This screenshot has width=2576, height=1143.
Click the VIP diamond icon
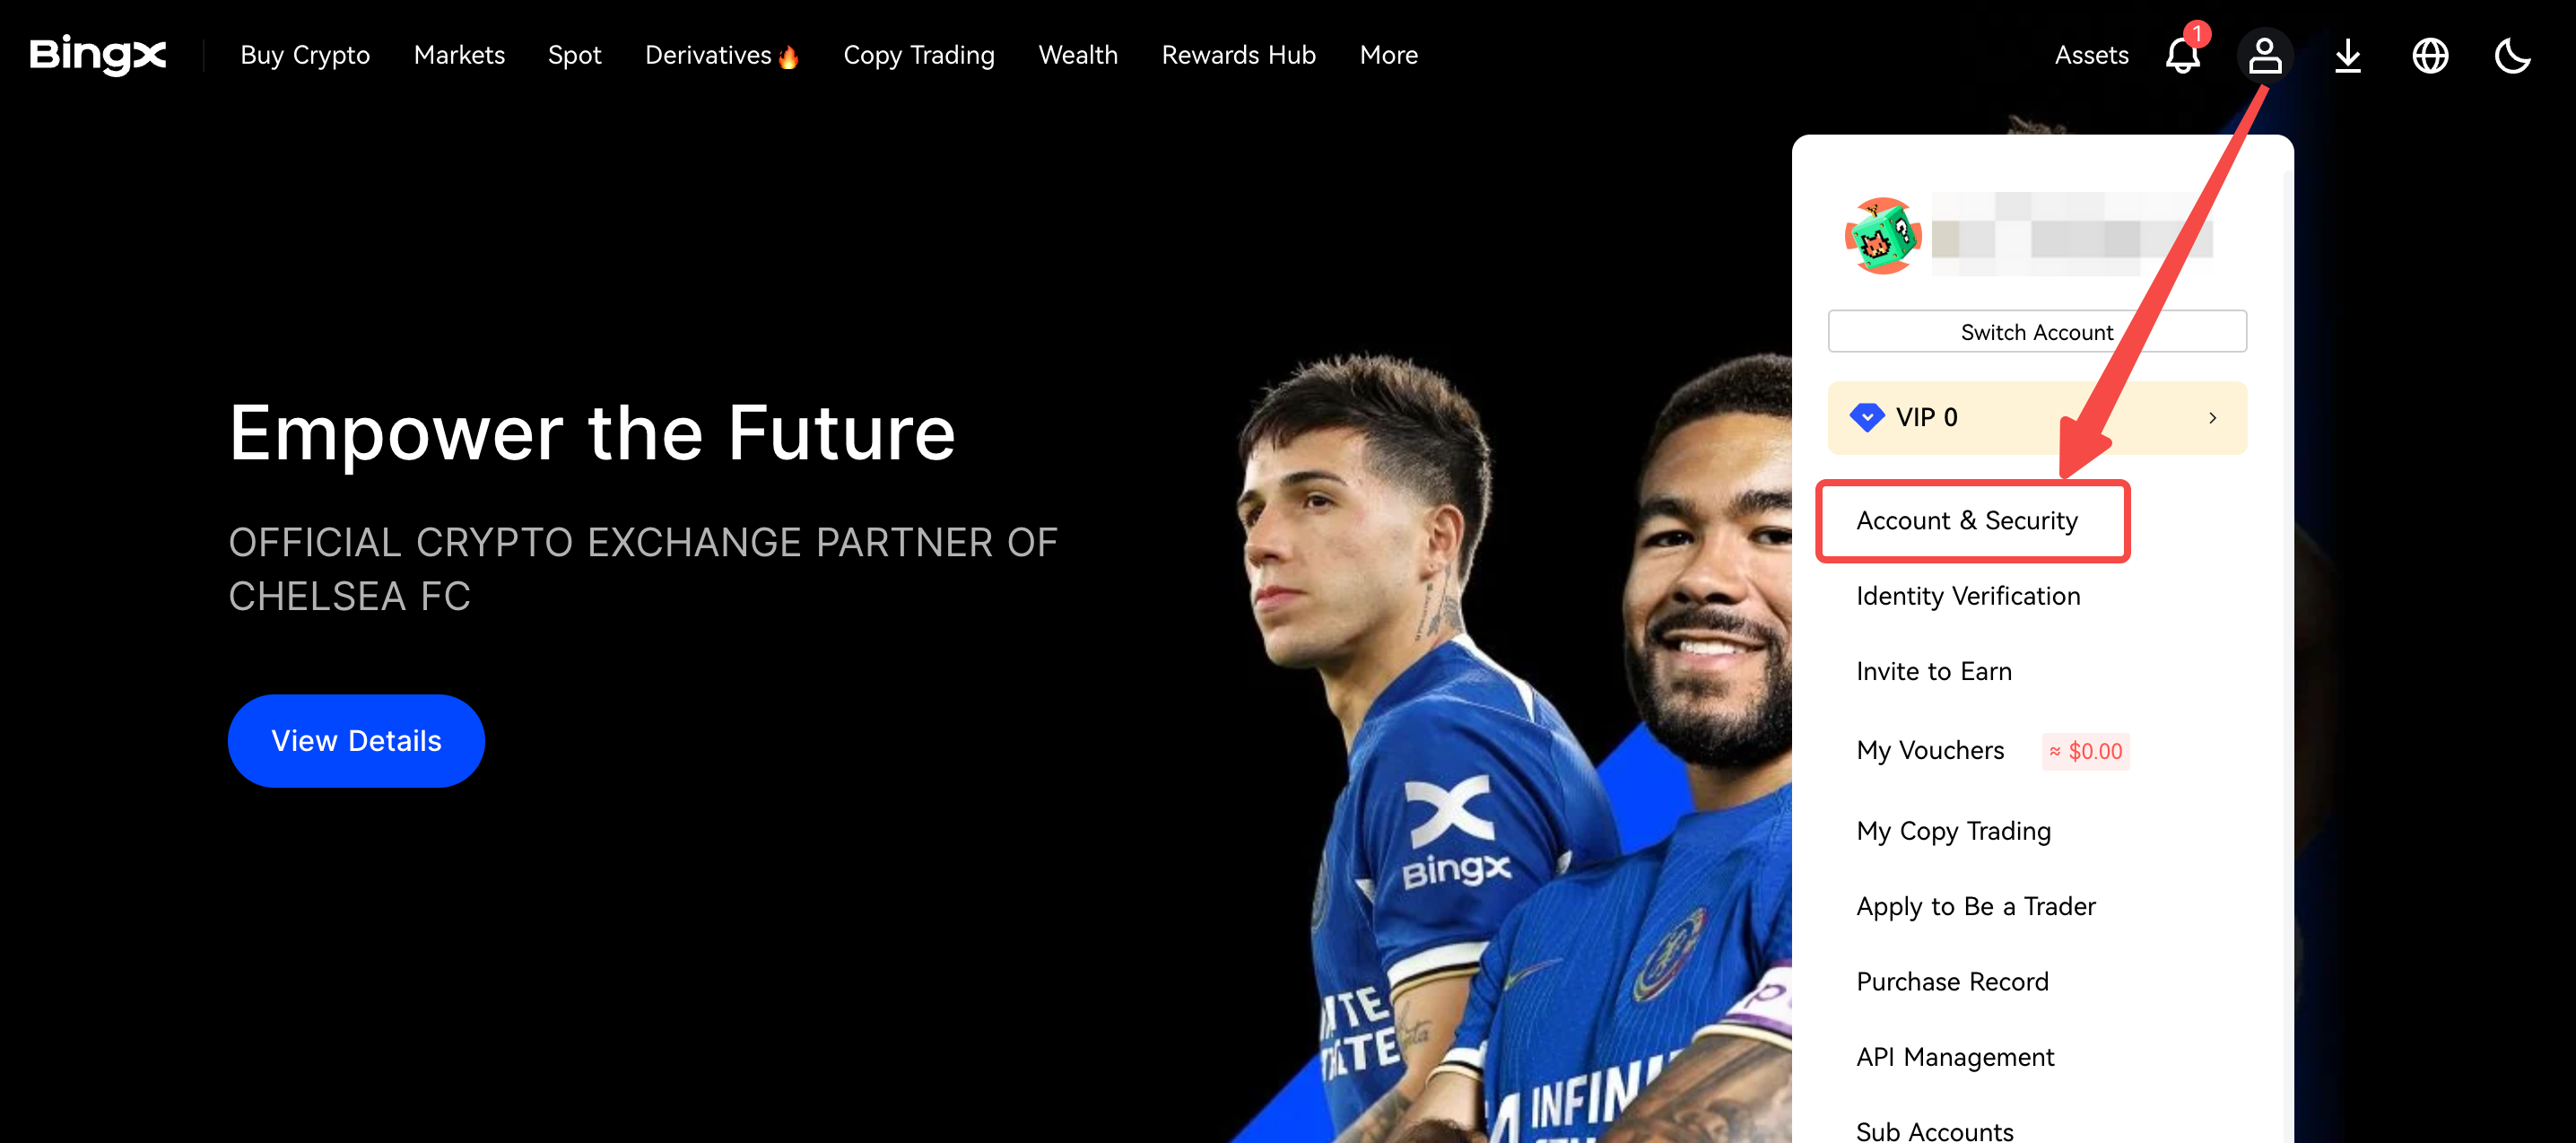click(1866, 417)
